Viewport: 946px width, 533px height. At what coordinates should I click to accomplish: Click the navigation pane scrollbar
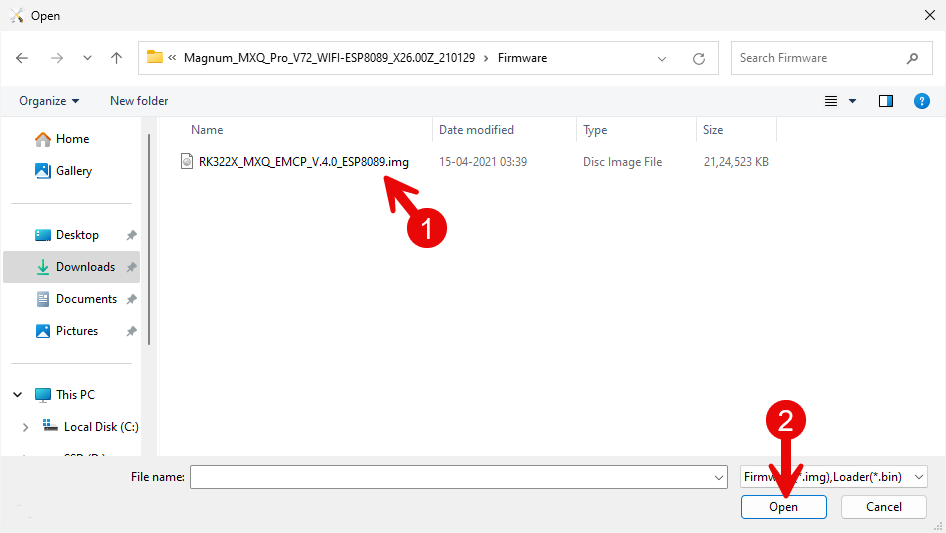point(149,238)
